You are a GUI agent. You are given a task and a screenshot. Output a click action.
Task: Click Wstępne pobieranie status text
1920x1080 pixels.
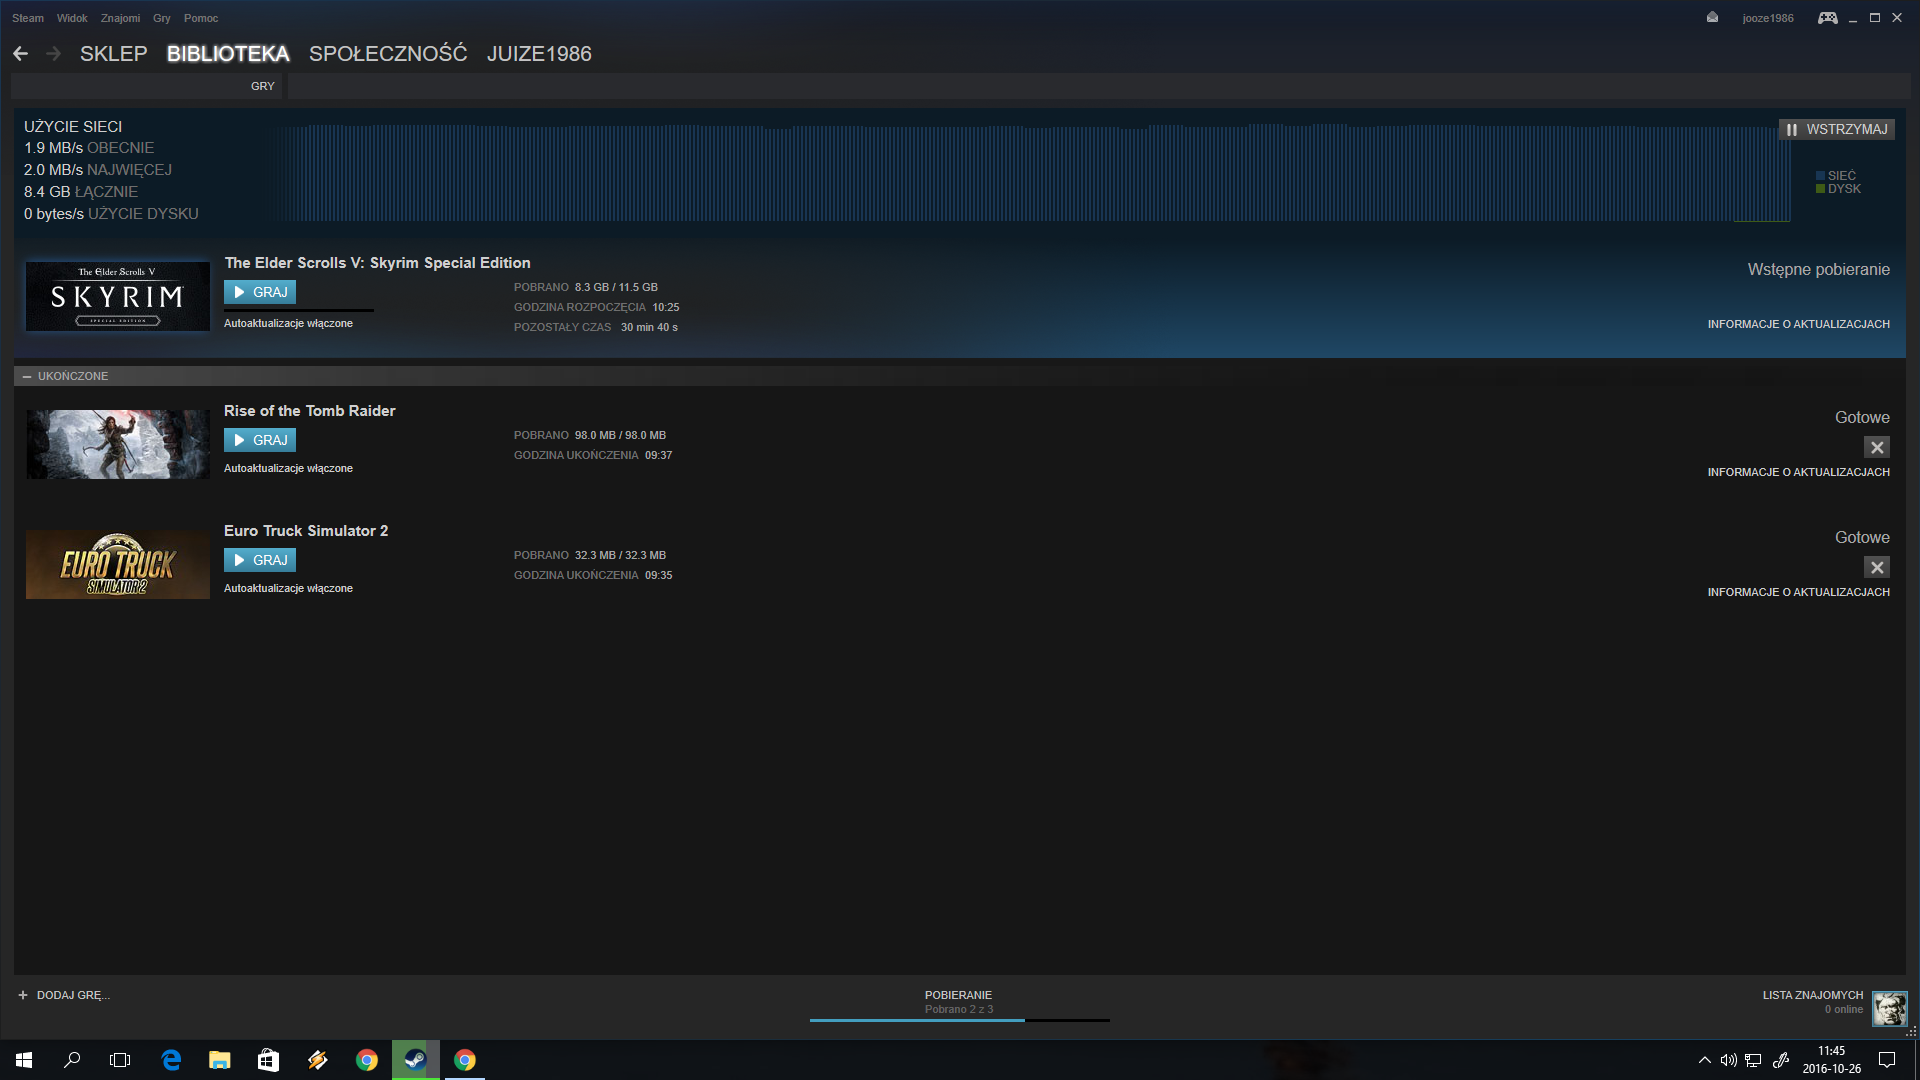pyautogui.click(x=1818, y=270)
